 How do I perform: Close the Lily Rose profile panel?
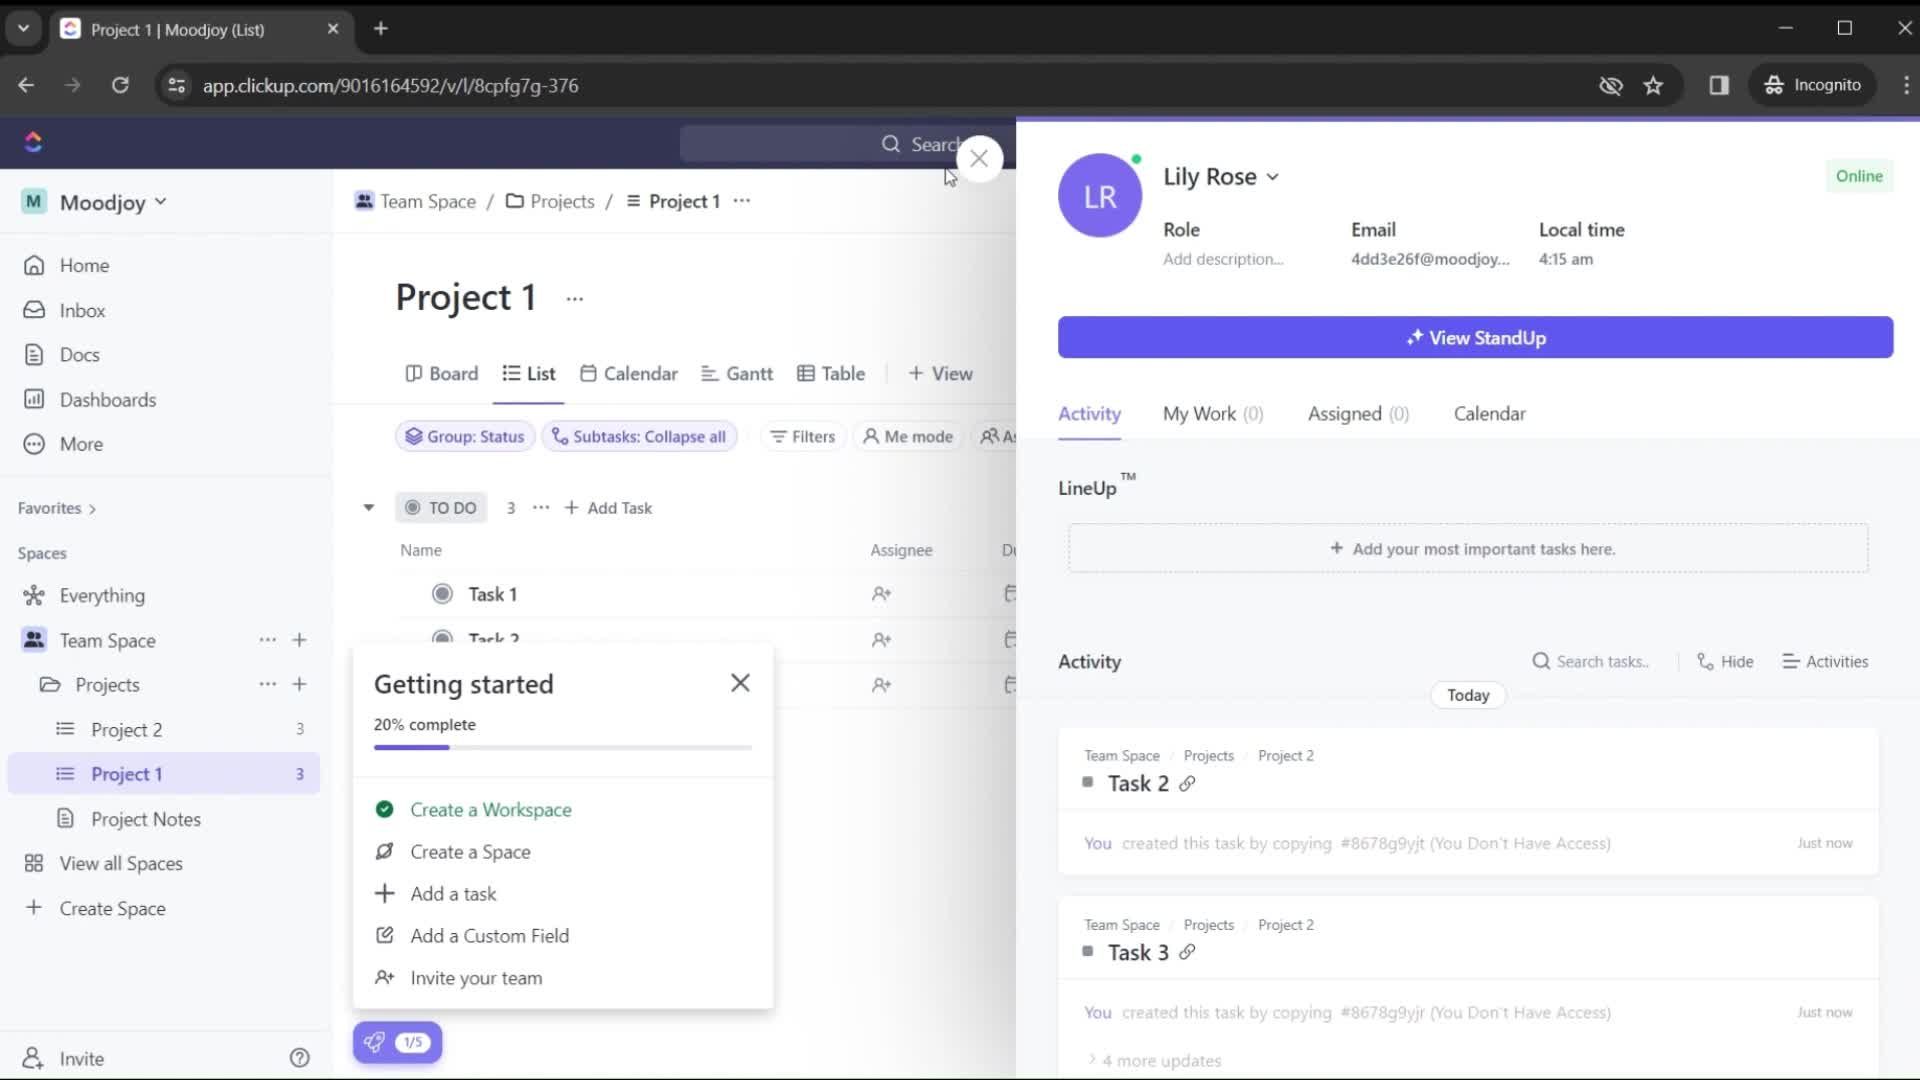(979, 159)
